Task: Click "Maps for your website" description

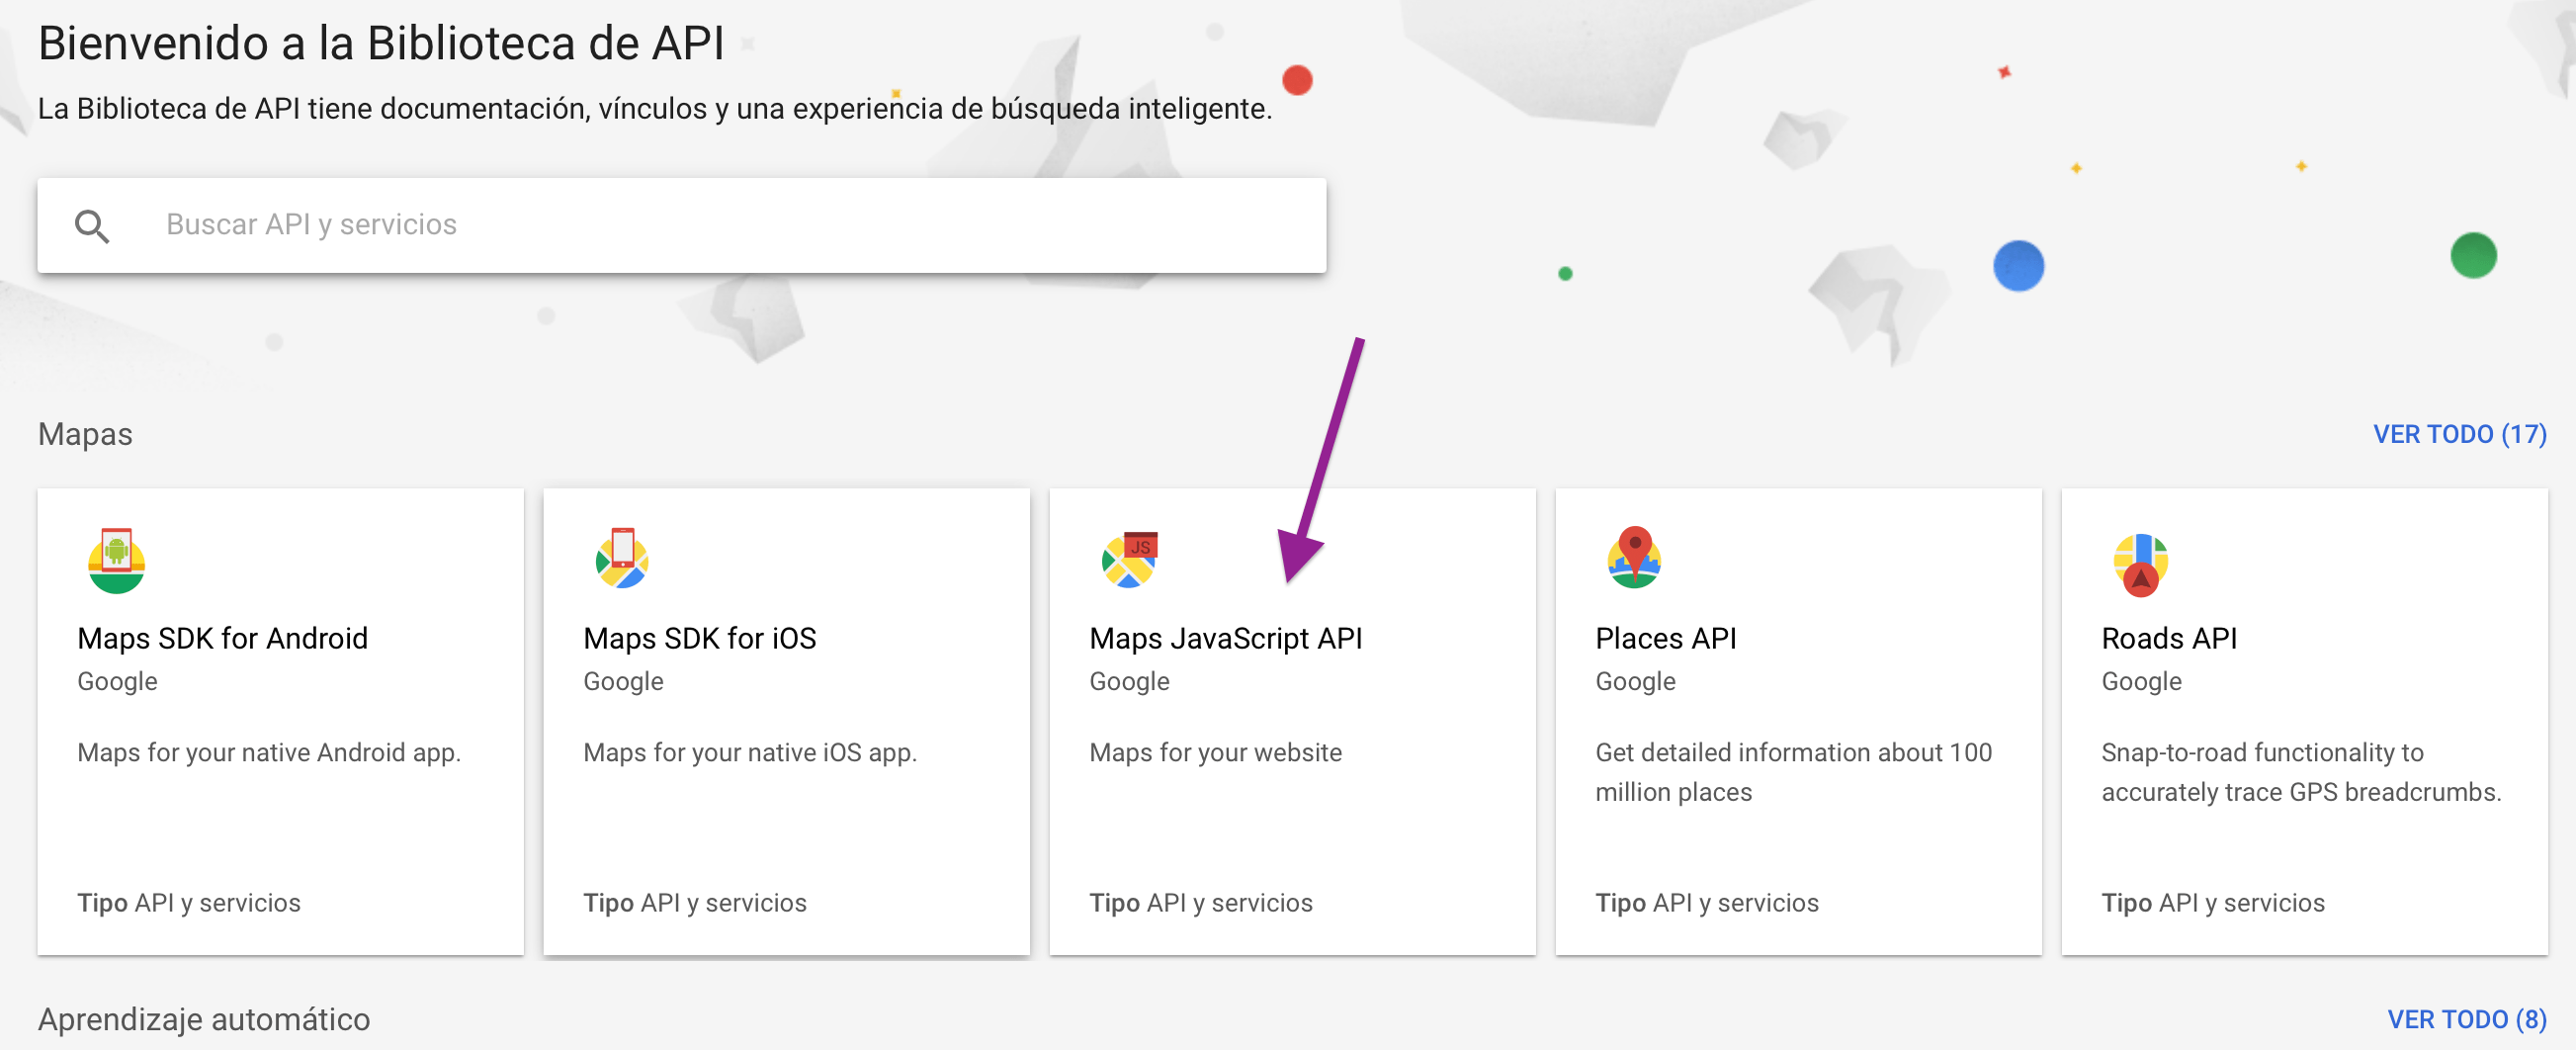Action: pyautogui.click(x=1216, y=752)
